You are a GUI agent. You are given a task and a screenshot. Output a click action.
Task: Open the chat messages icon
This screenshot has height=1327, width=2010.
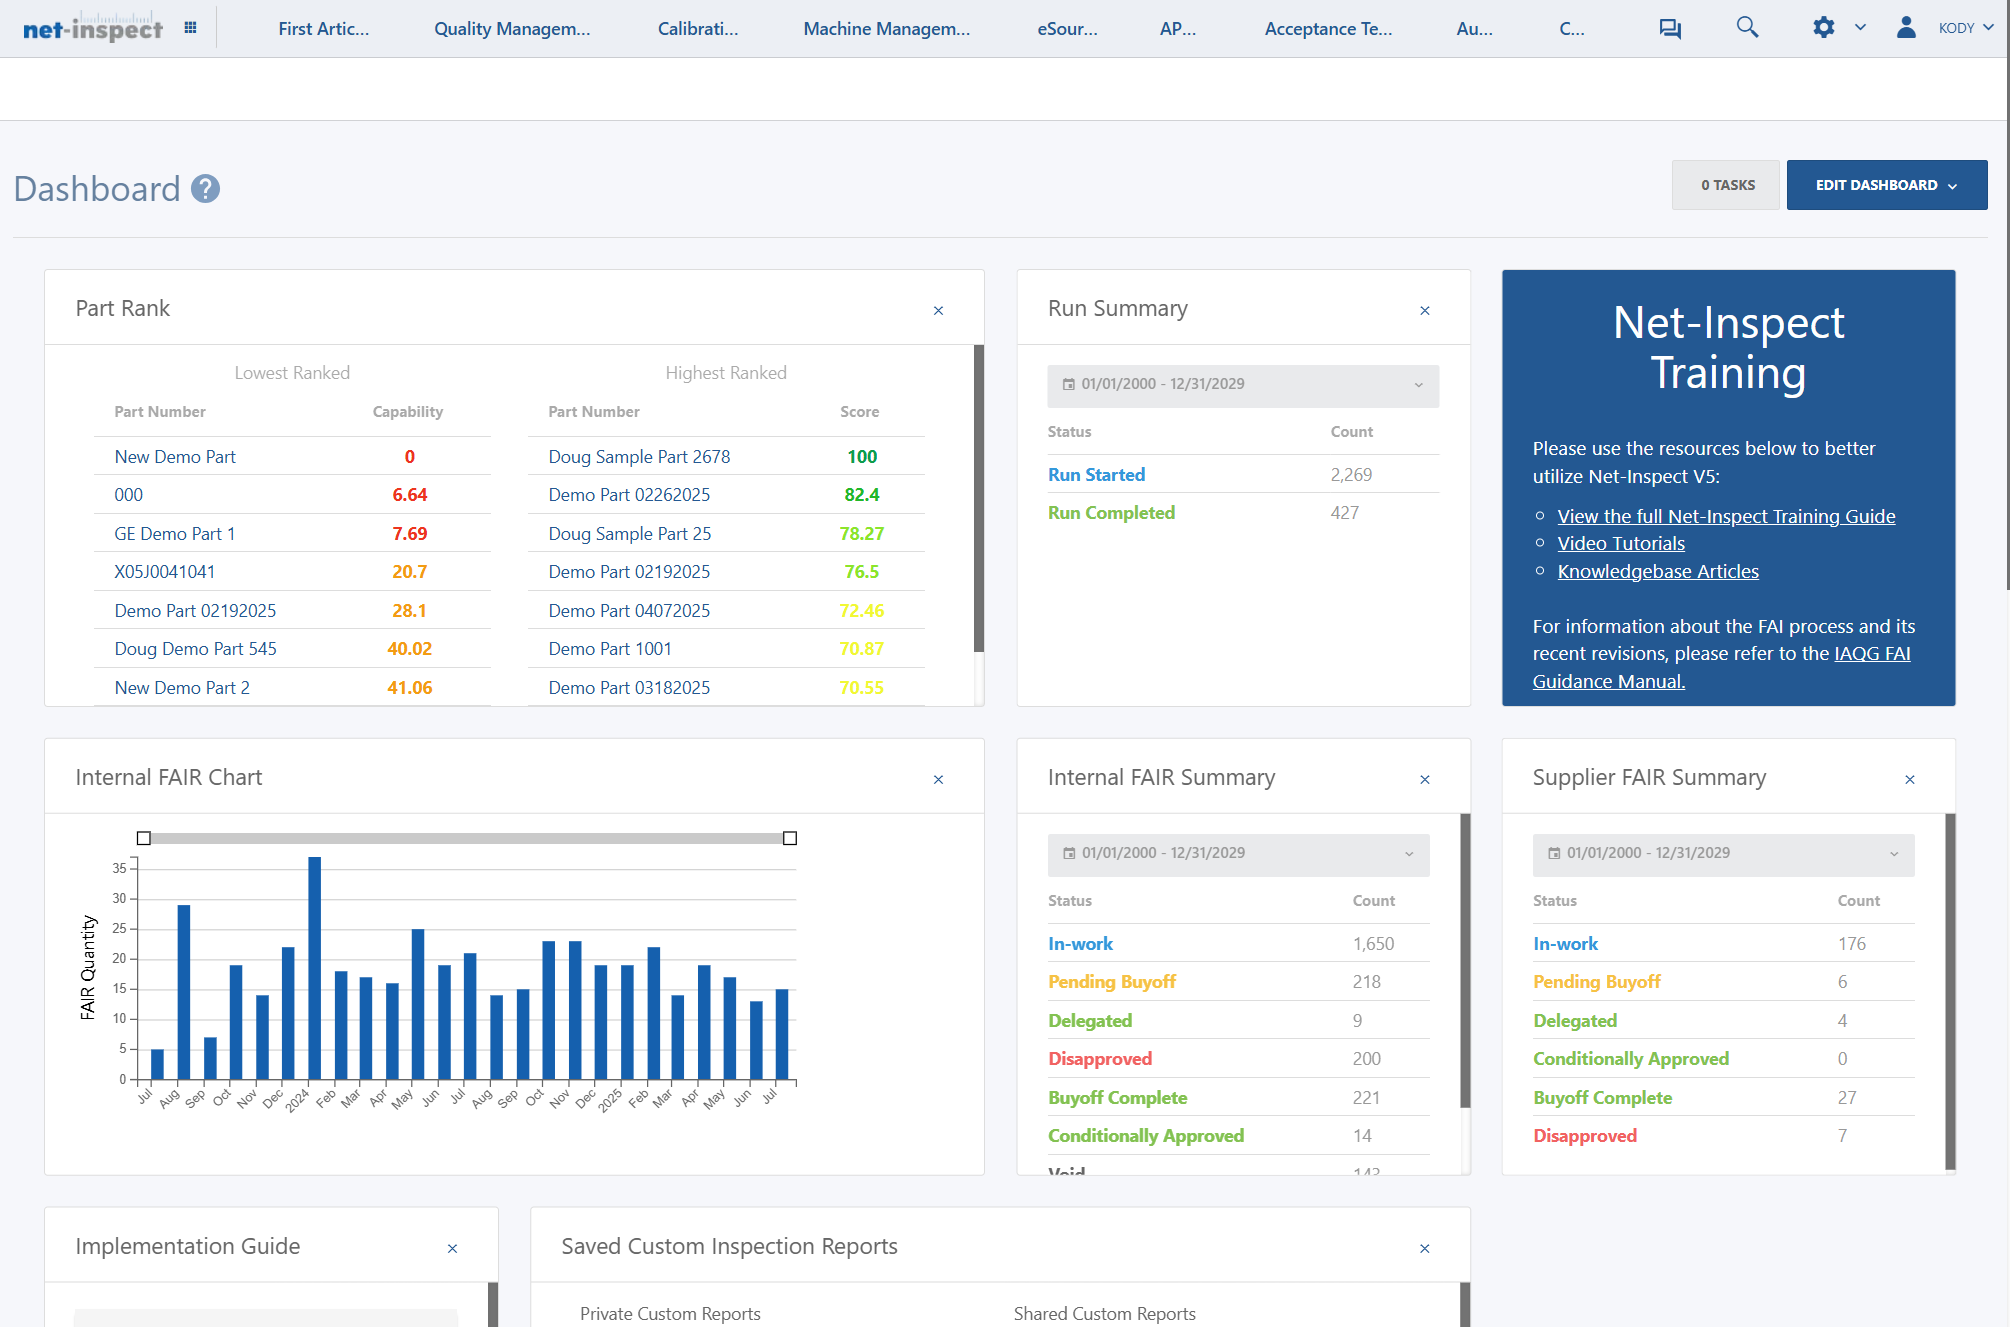pyautogui.click(x=1669, y=28)
